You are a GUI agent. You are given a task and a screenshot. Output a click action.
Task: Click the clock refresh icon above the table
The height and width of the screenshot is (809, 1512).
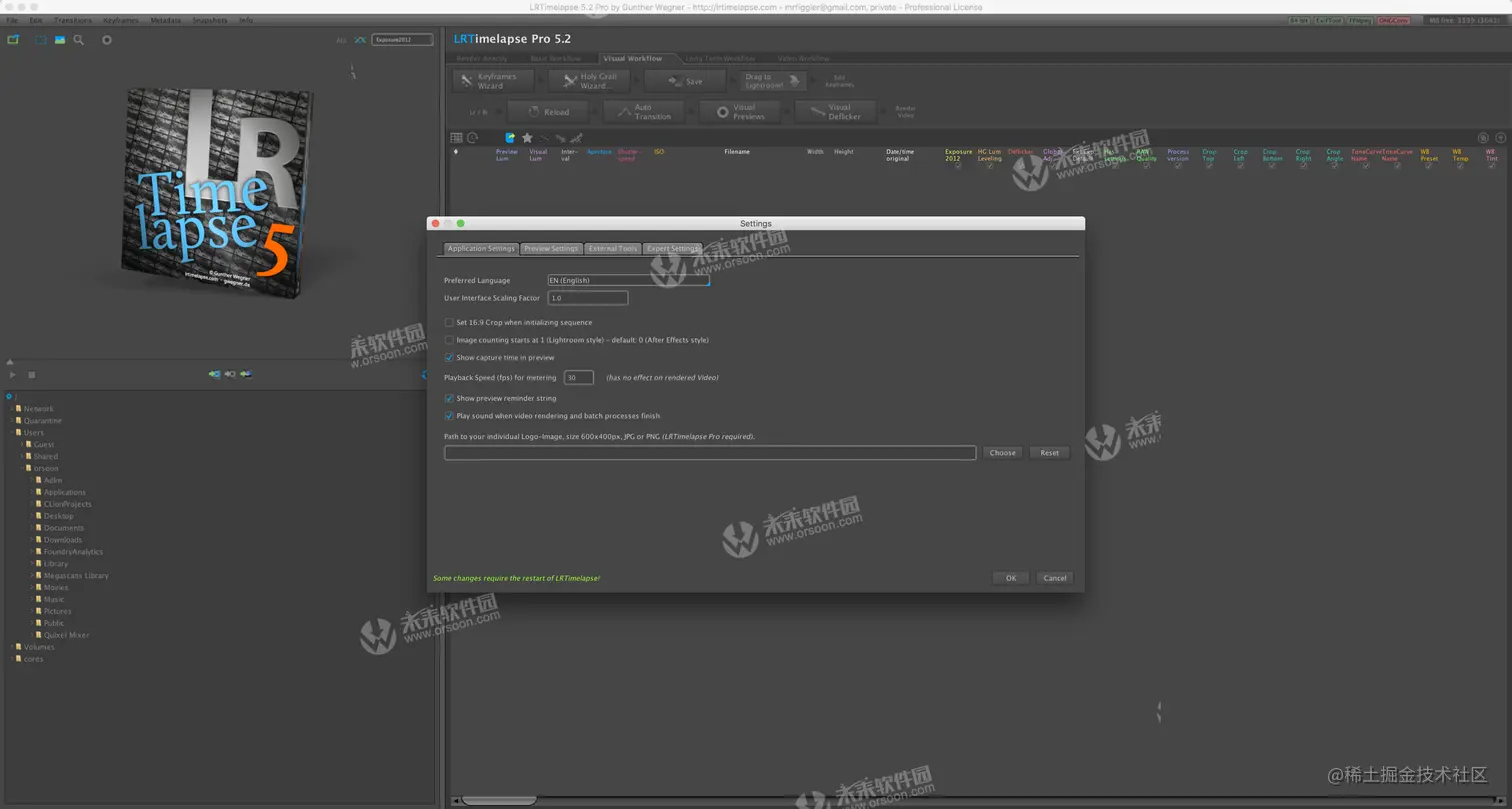pos(473,138)
